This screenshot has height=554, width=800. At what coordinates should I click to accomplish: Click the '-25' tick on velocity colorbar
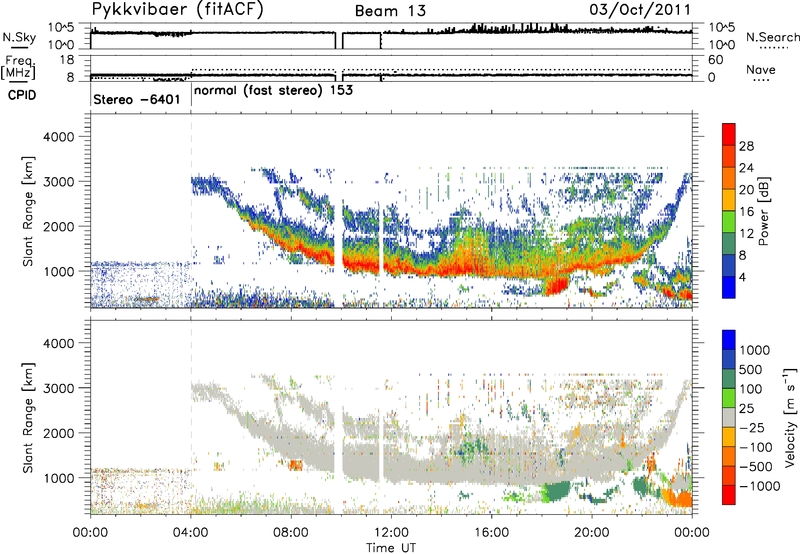click(x=752, y=427)
